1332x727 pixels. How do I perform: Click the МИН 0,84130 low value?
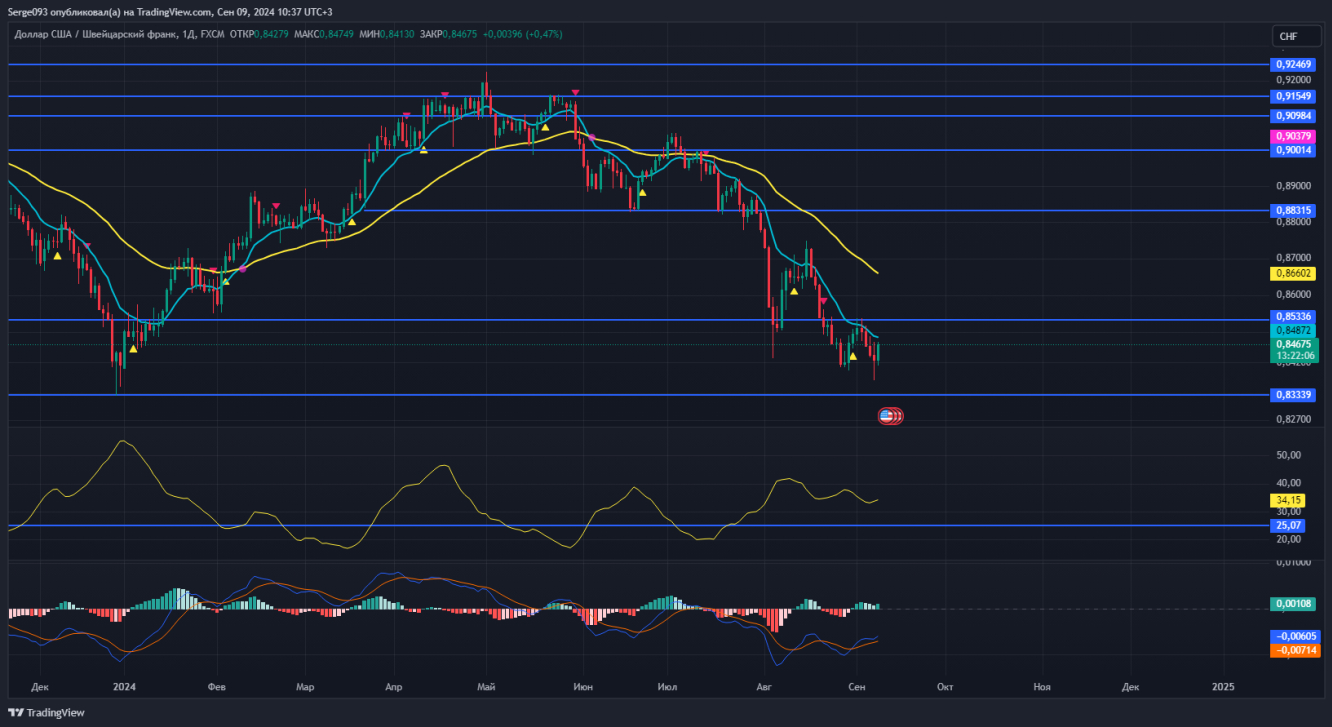(x=387, y=34)
